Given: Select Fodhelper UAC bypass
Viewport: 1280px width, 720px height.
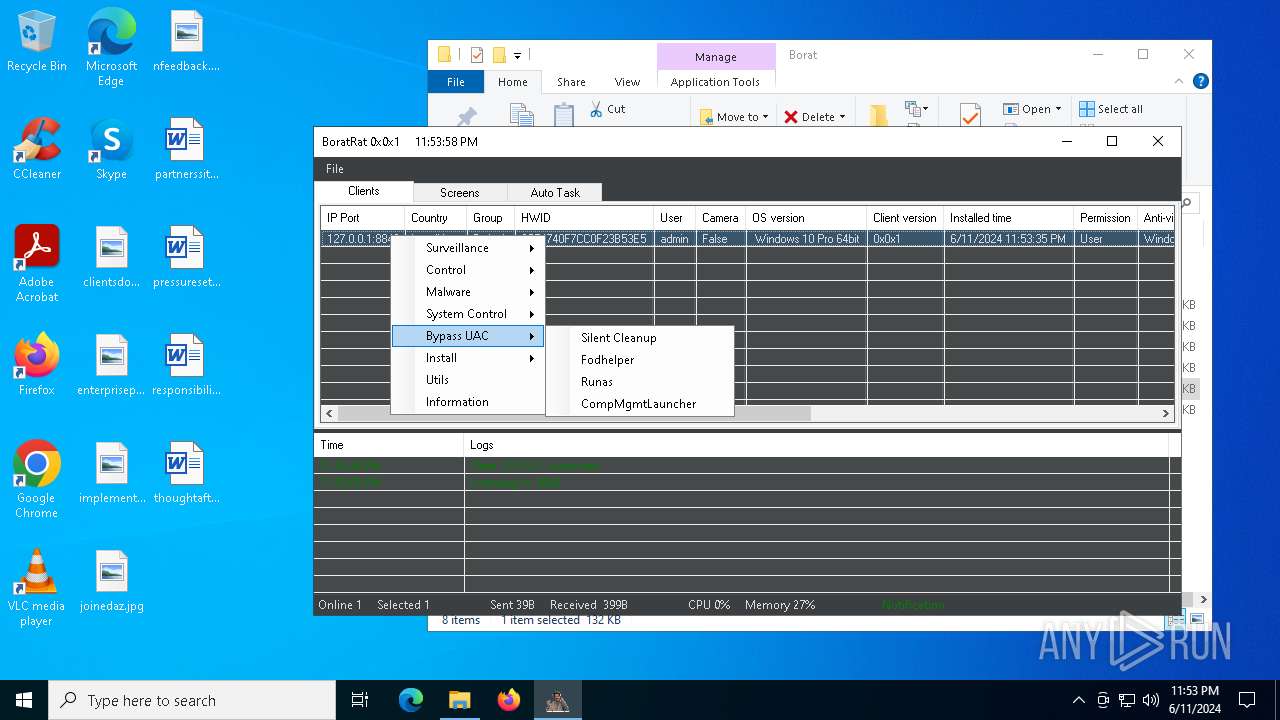Looking at the screenshot, I should click(x=640, y=360).
